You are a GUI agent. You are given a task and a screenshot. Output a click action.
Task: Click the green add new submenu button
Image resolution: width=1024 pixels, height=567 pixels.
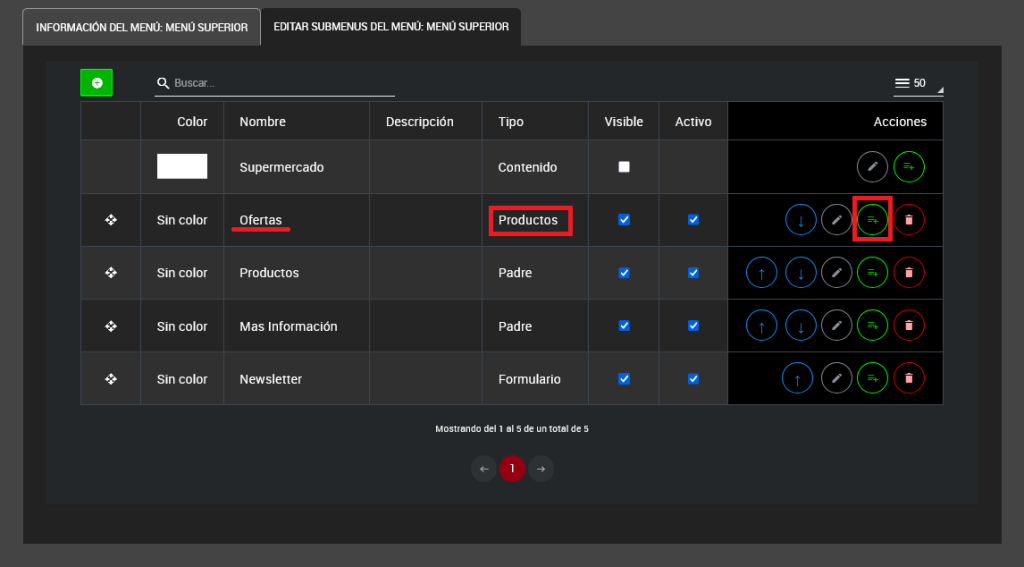coord(97,83)
